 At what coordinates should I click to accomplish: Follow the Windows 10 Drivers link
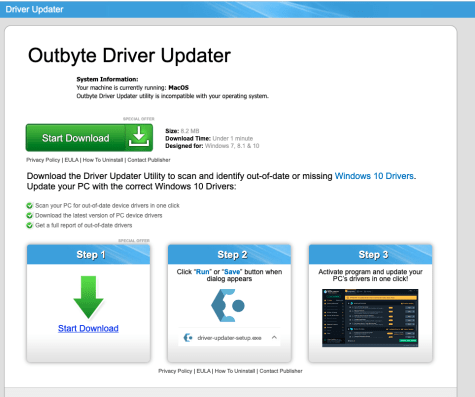point(374,176)
